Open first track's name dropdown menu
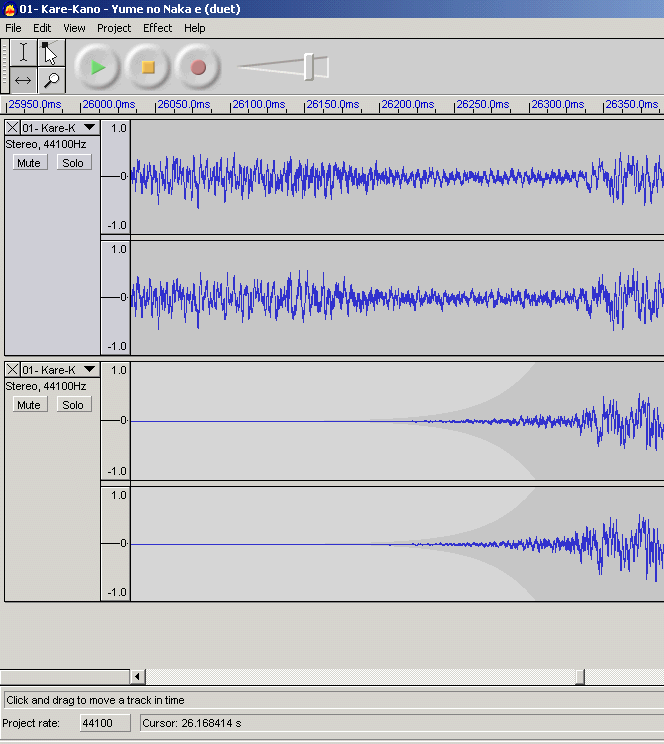 click(89, 128)
